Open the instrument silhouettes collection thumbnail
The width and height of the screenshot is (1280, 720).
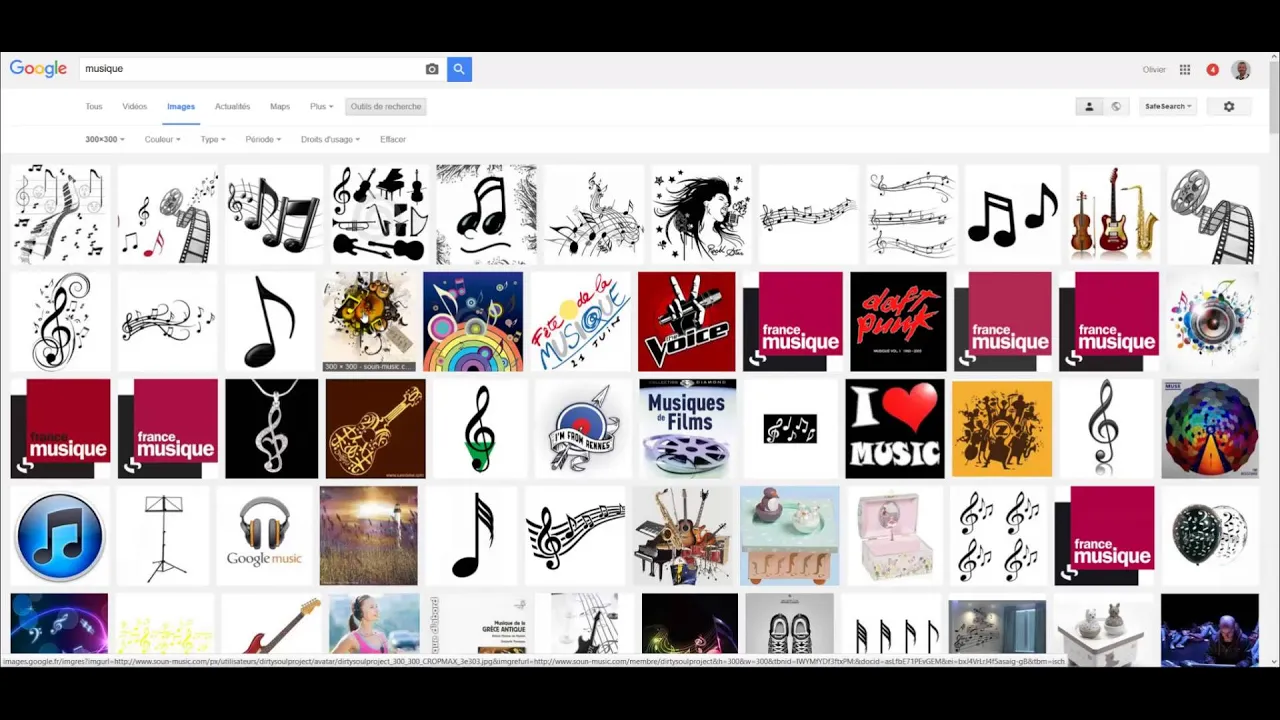tap(379, 214)
